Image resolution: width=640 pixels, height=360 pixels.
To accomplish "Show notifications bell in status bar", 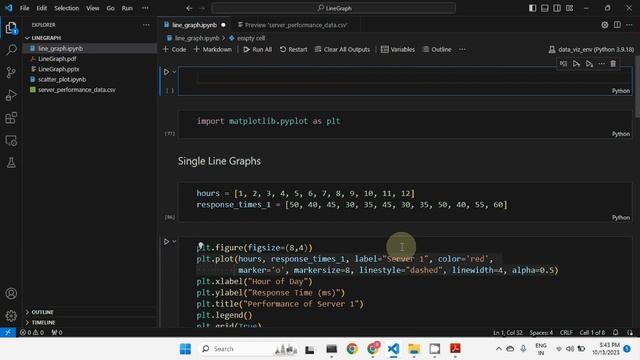I will pyautogui.click(x=616, y=332).
